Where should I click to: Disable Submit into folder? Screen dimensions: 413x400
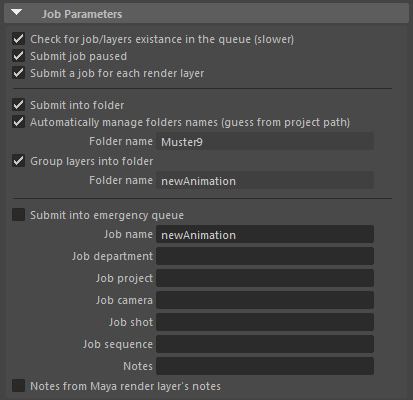(18, 105)
